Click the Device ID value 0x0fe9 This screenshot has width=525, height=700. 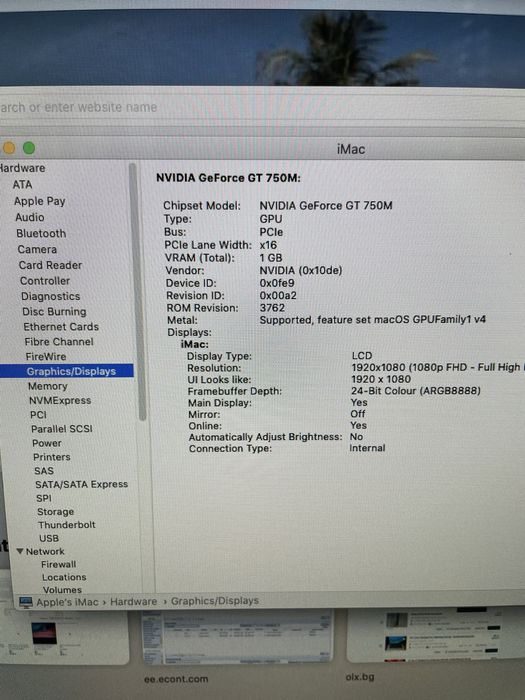tap(277, 283)
